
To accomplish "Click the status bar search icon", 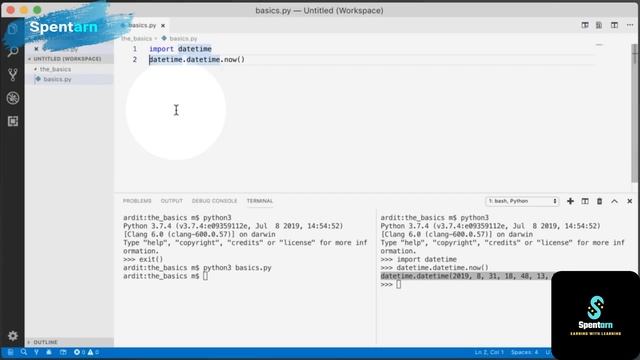I will 24,352.
